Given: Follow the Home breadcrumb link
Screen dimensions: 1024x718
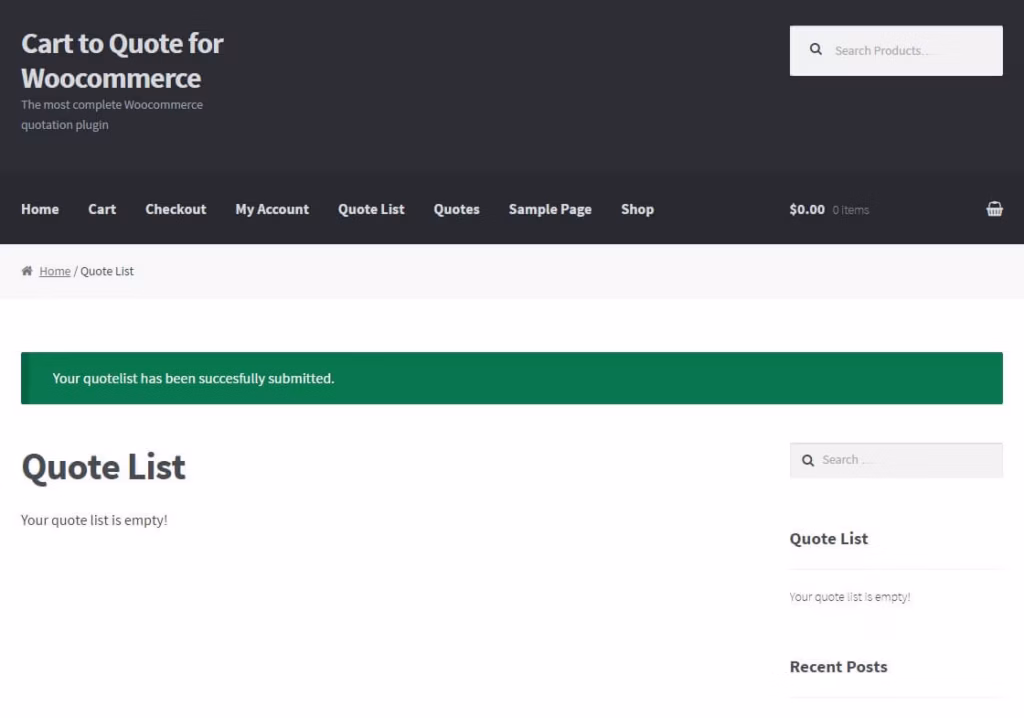Looking at the screenshot, I should [55, 271].
